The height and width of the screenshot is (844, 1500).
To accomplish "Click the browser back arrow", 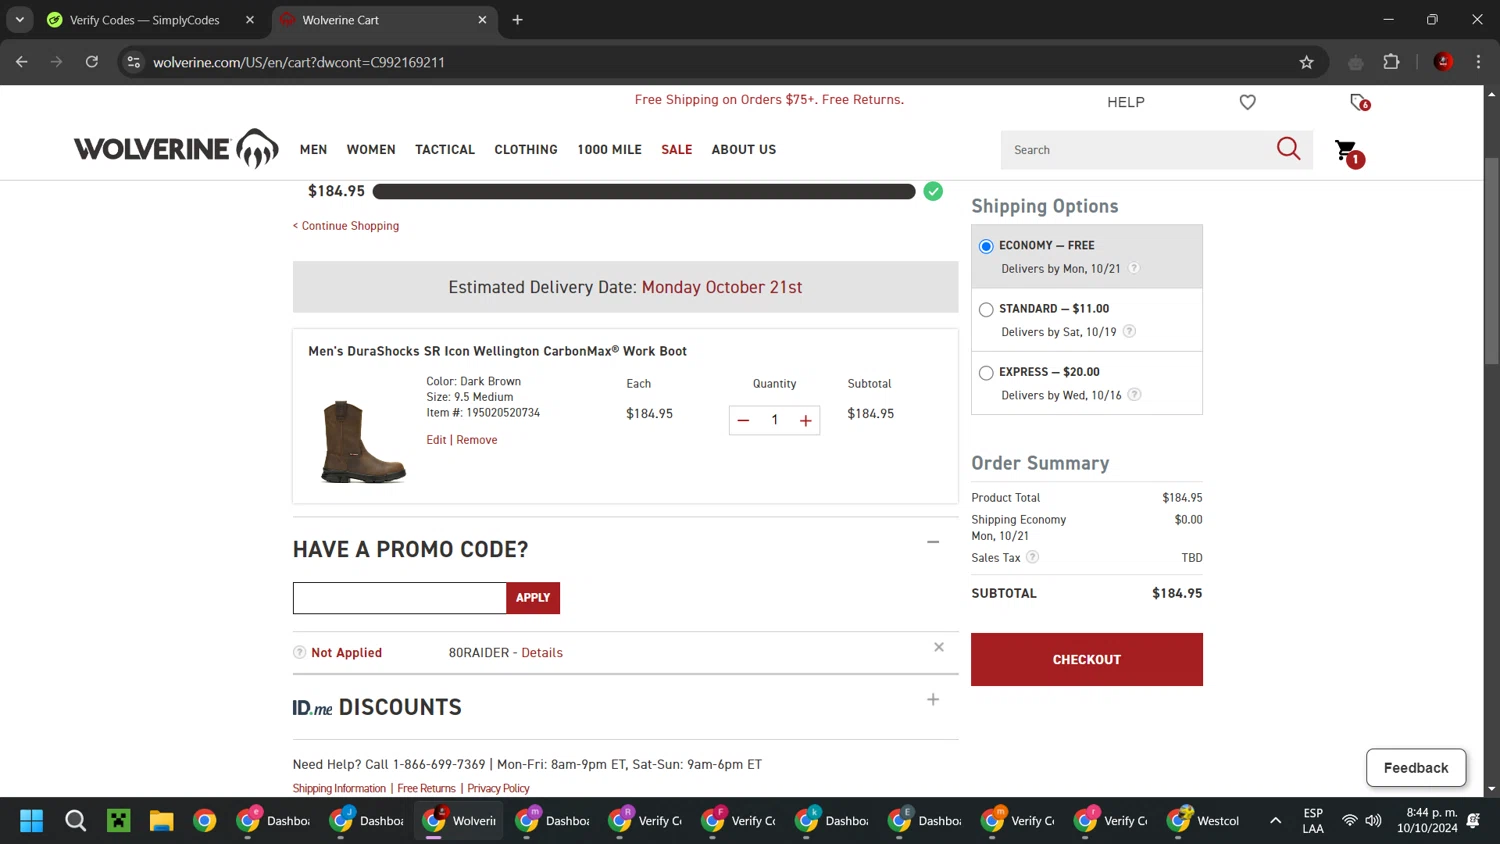I will (x=22, y=62).
